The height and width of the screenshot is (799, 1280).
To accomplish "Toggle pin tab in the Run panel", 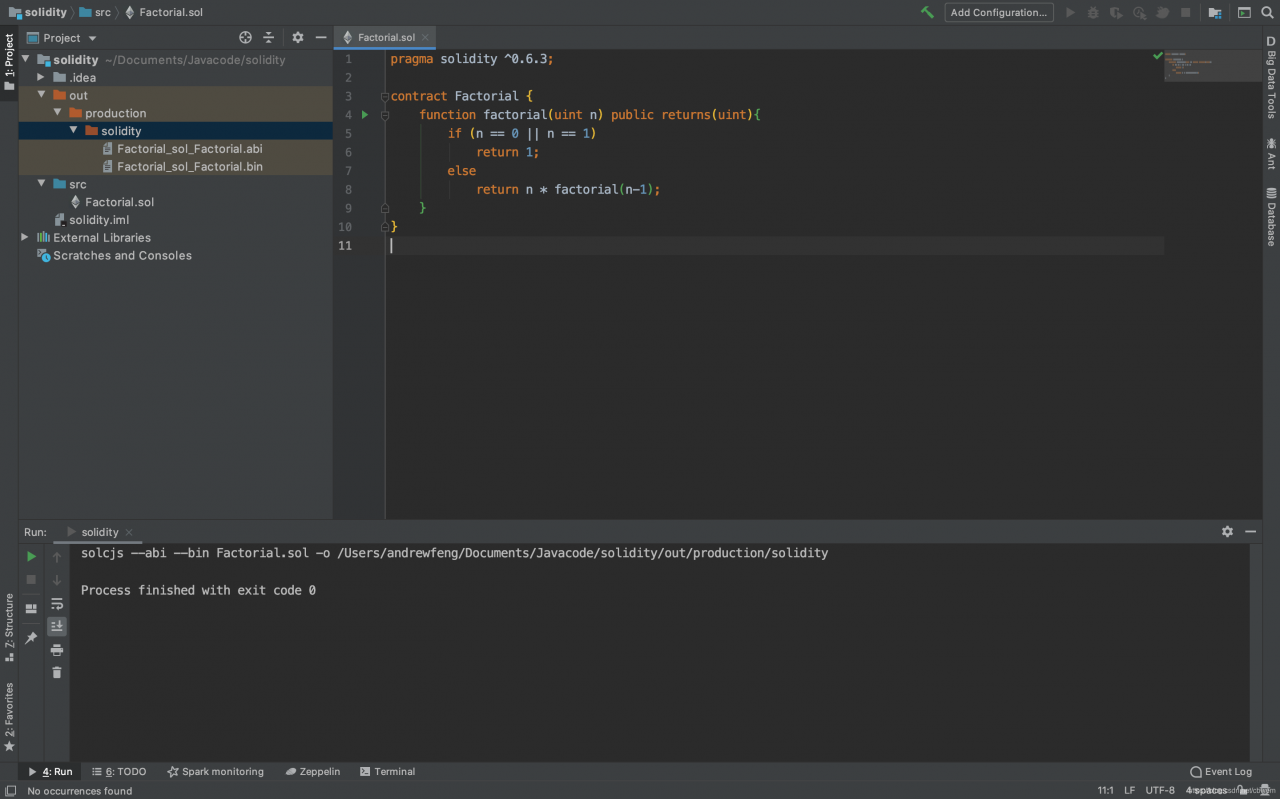I will coord(31,638).
